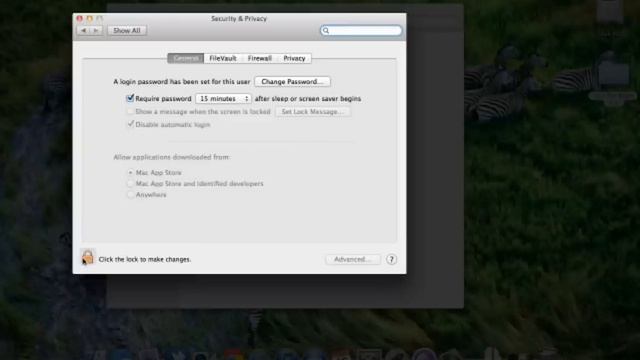Toggle the Require password checkbox
The image size is (640, 360).
tap(130, 98)
